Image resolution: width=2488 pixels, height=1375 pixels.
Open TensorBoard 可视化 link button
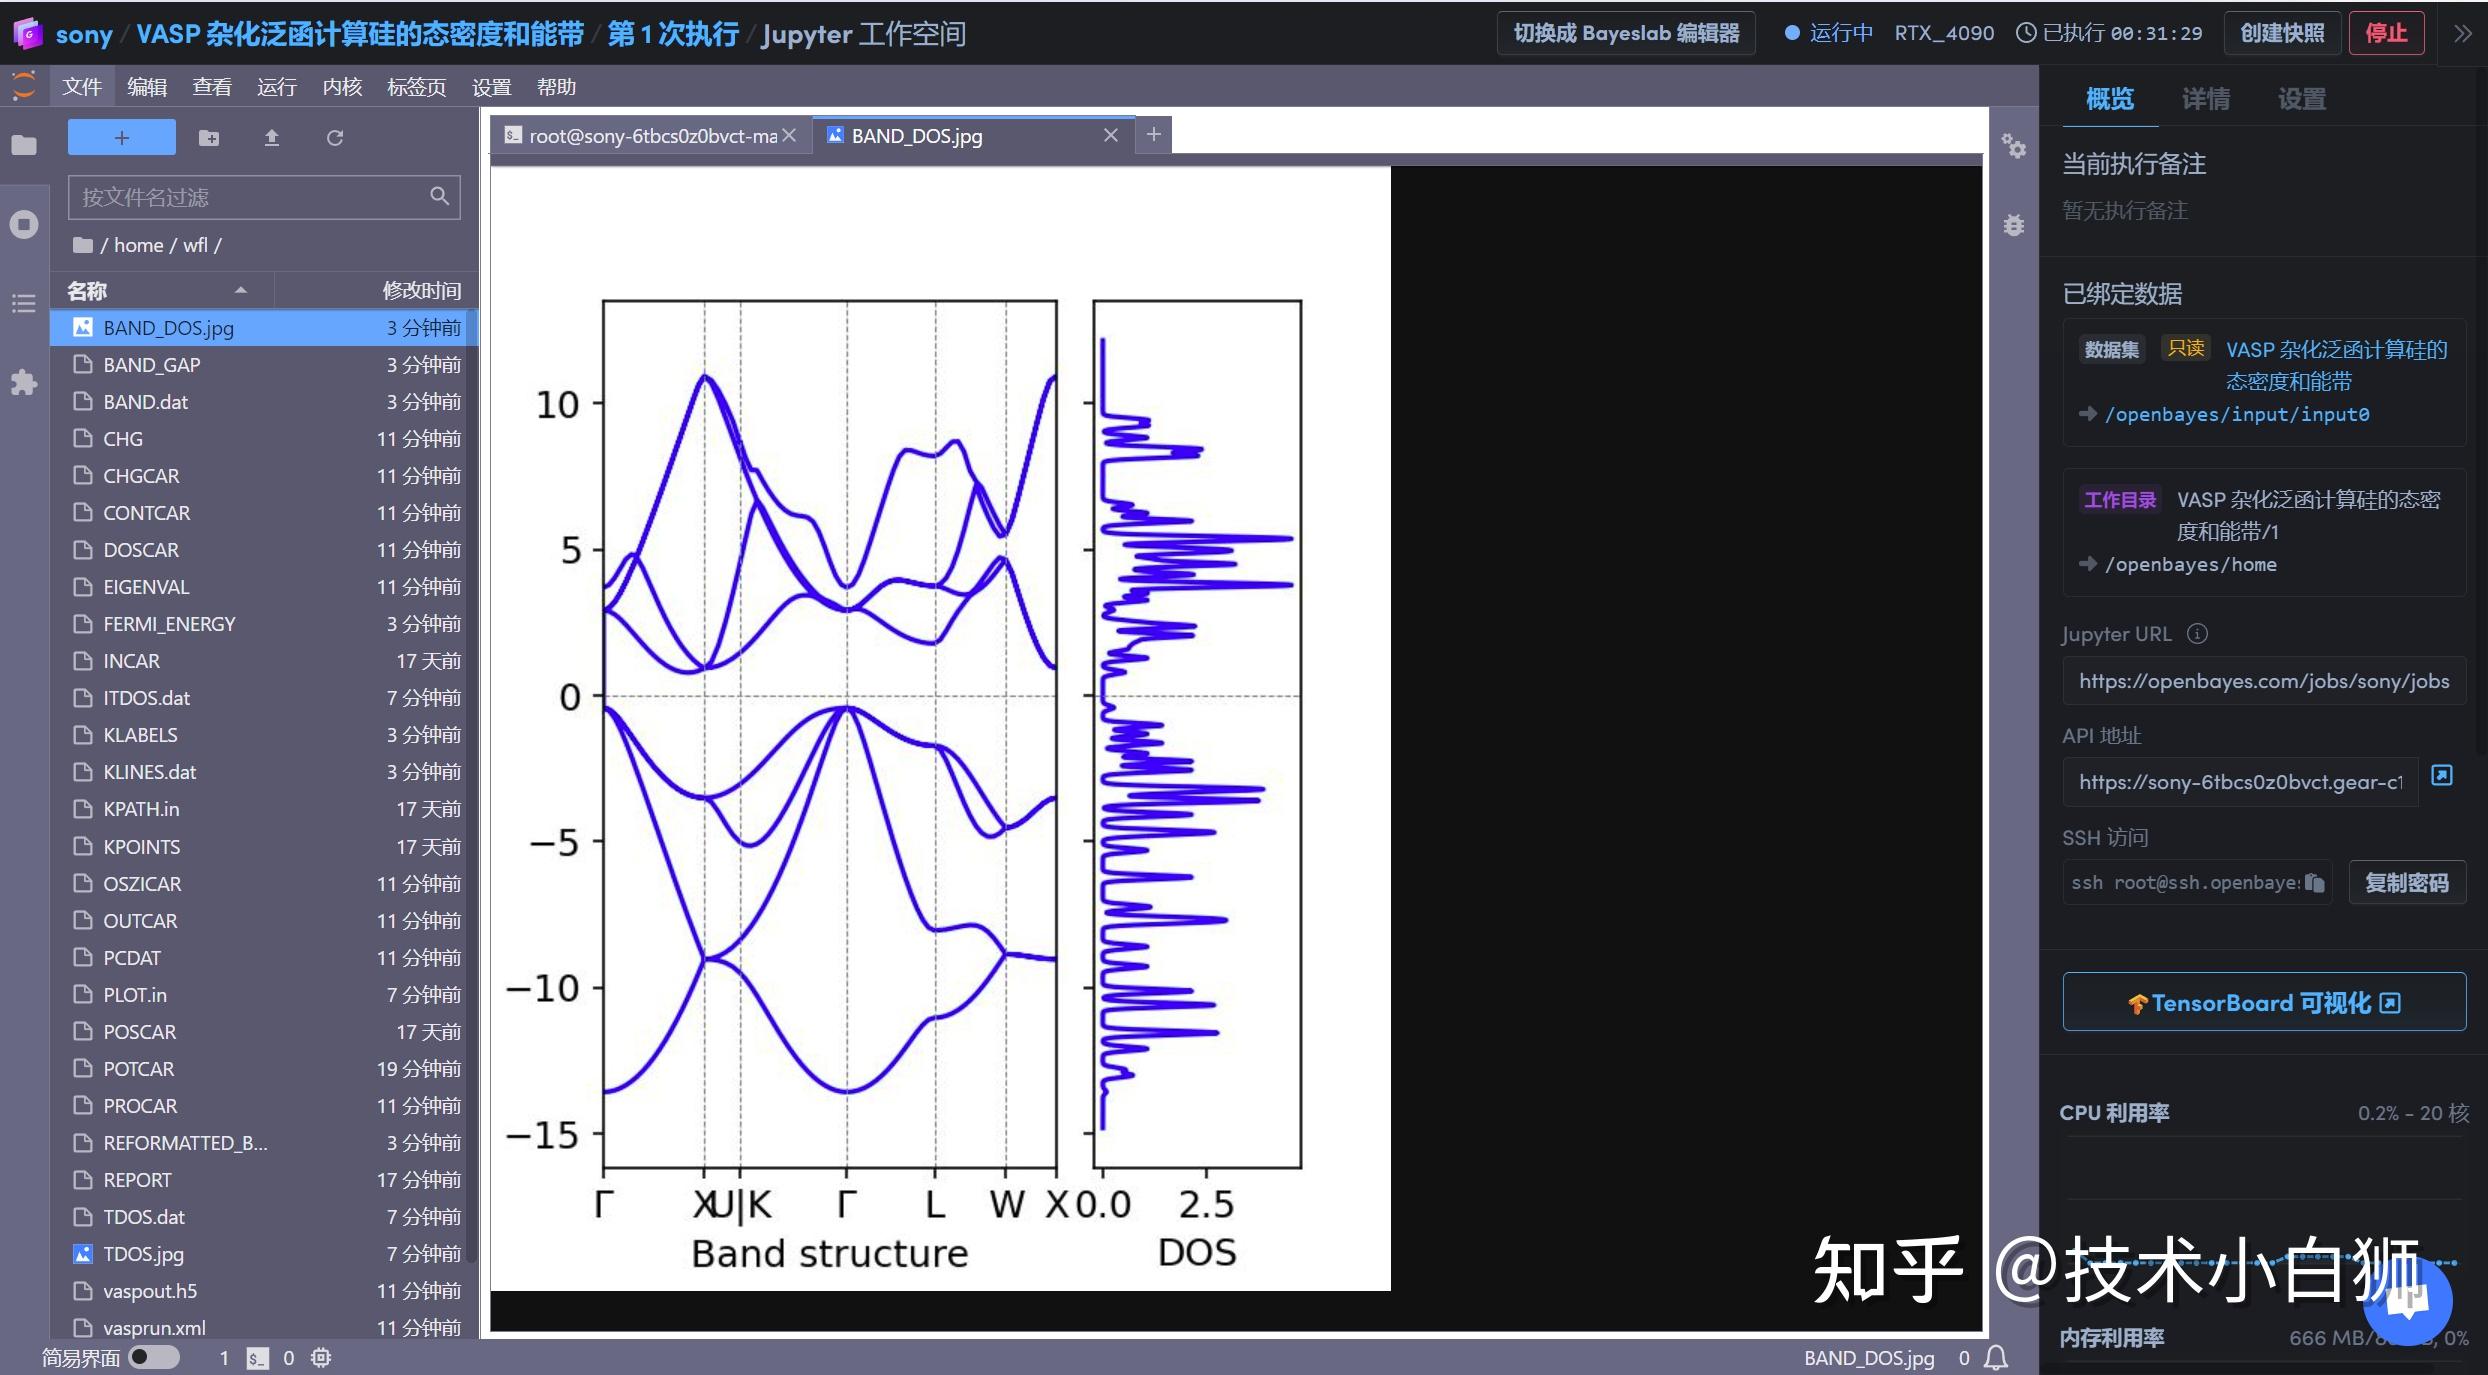point(2264,1003)
